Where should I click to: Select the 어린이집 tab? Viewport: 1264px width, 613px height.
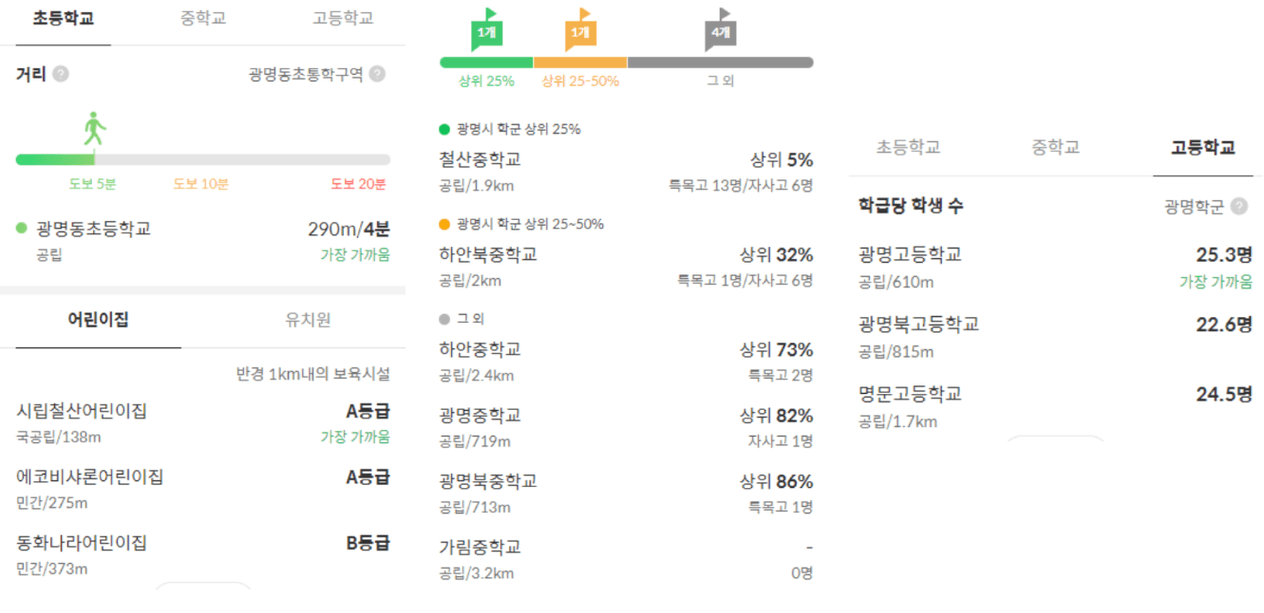(98, 320)
